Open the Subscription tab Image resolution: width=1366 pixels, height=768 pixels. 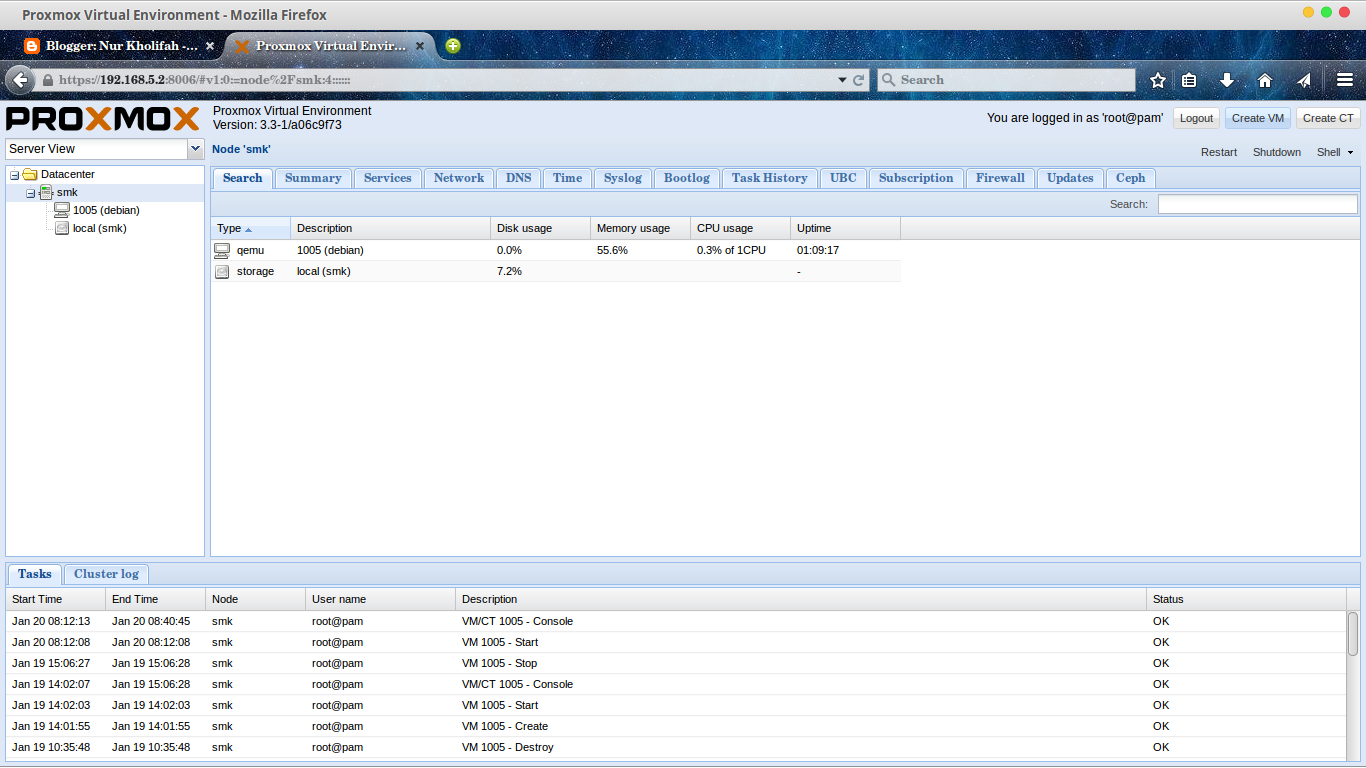click(916, 178)
